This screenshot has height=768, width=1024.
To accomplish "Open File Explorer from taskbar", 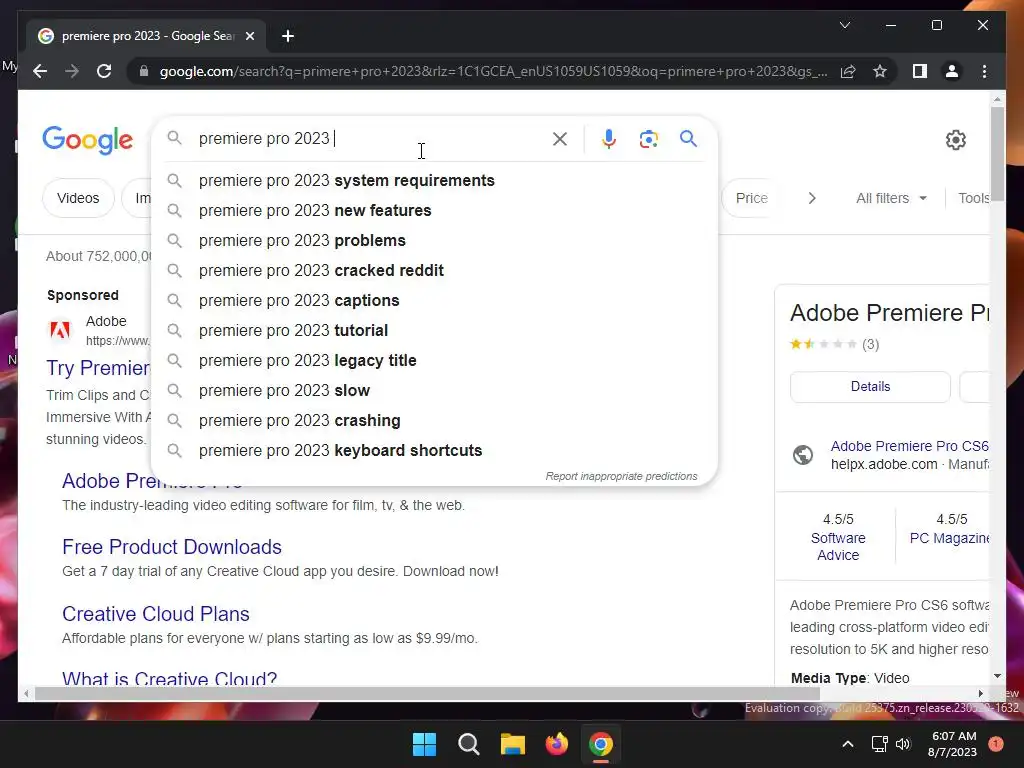I will (513, 744).
